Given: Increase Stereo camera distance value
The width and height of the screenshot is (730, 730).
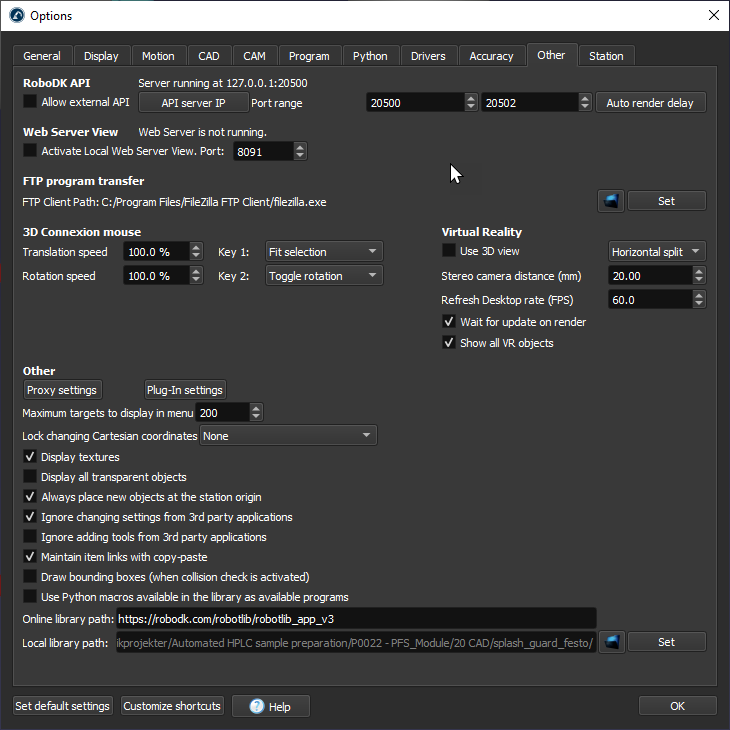Looking at the screenshot, I should click(x=698, y=271).
